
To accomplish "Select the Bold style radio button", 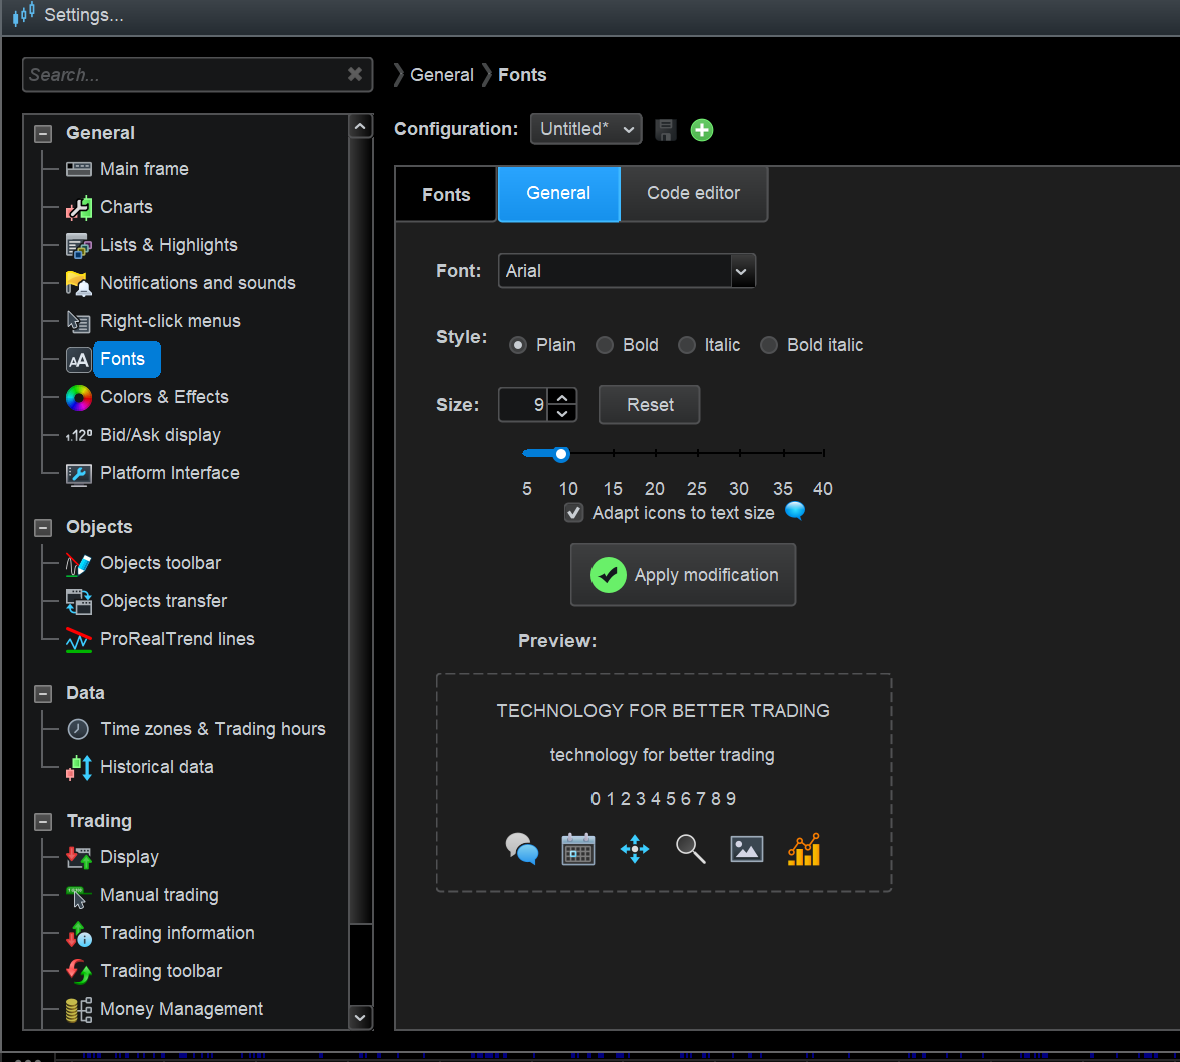I will click(604, 345).
